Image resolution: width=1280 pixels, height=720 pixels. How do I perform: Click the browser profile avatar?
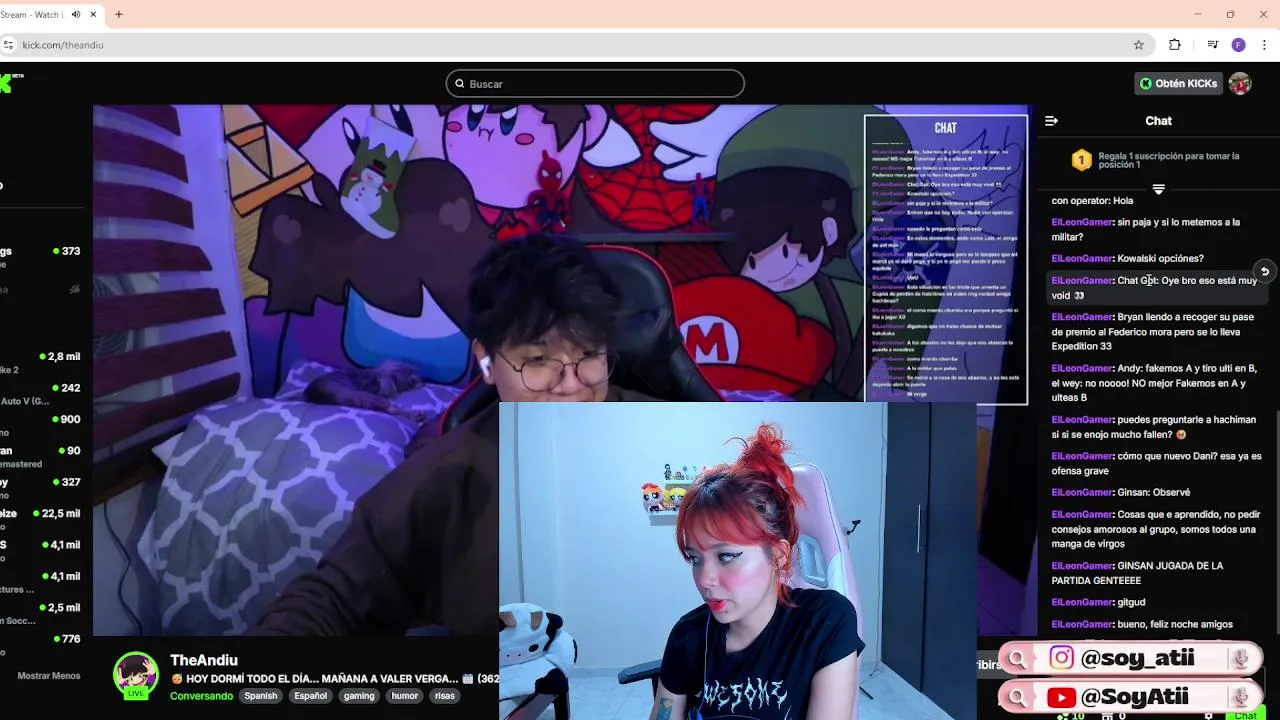(1238, 45)
